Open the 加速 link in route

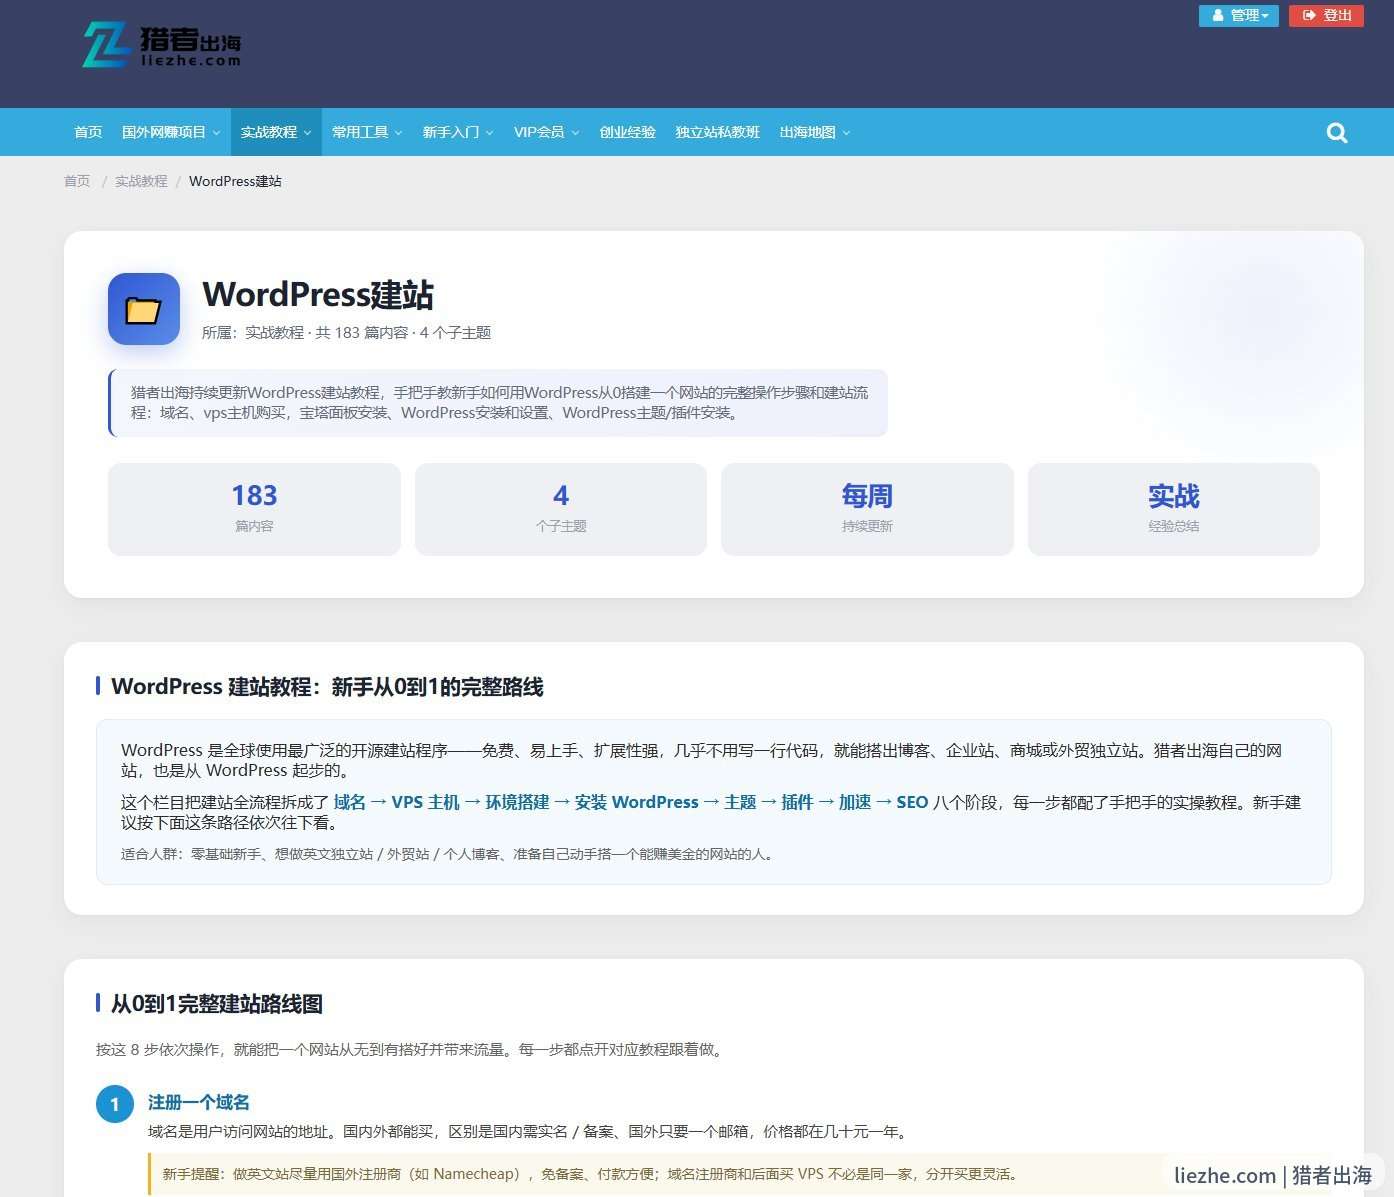tap(855, 802)
